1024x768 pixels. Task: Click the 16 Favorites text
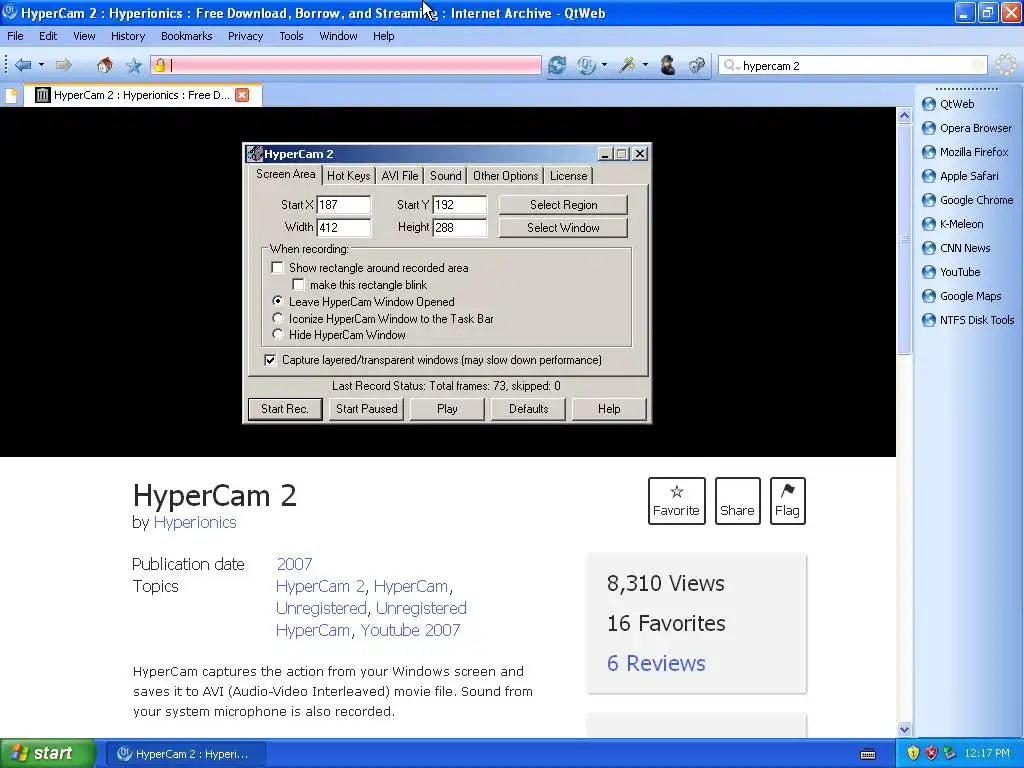point(666,624)
